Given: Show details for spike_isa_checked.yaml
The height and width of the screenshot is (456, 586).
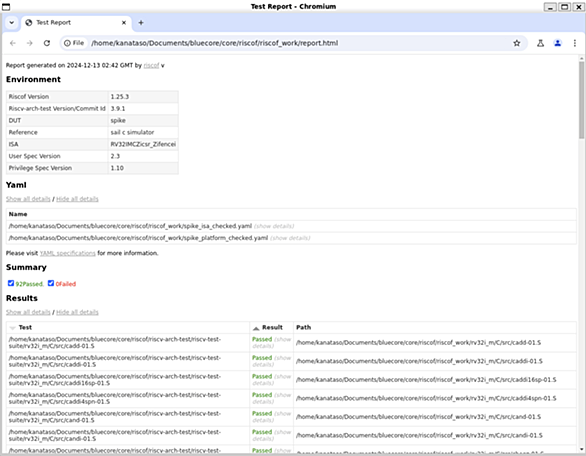Looking at the screenshot, I should coord(274,226).
